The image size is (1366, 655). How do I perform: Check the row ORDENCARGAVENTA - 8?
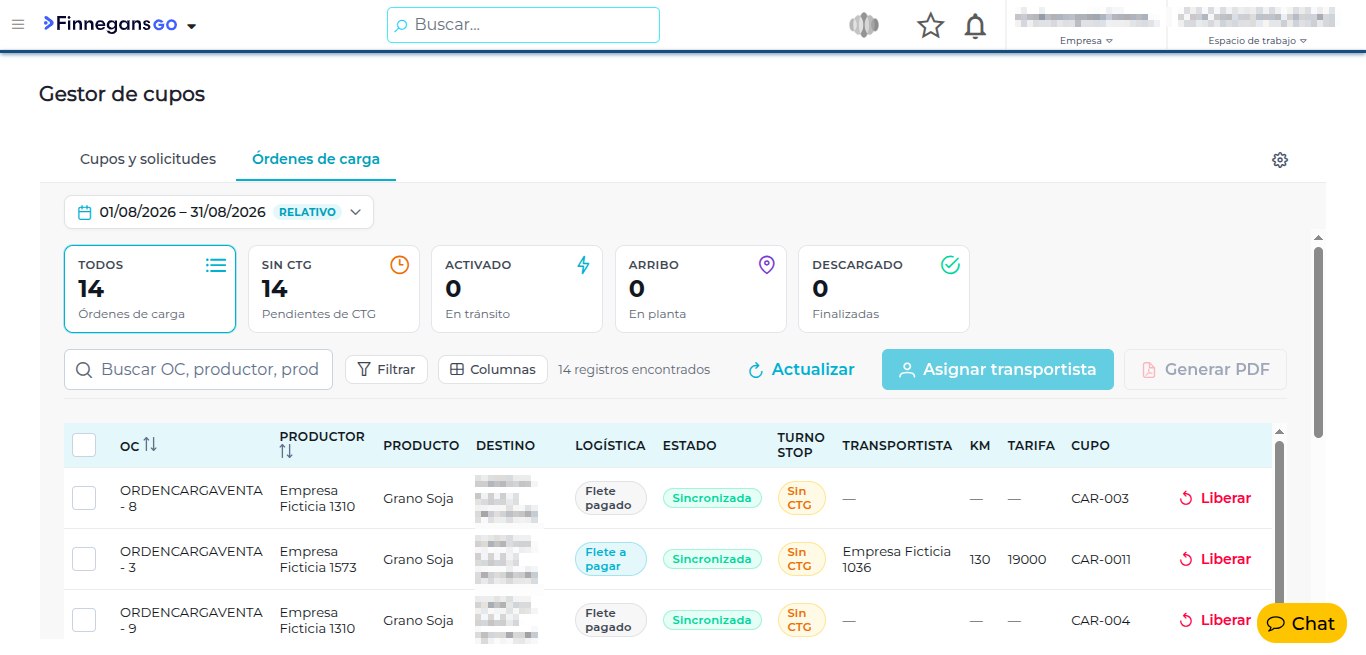tap(84, 498)
